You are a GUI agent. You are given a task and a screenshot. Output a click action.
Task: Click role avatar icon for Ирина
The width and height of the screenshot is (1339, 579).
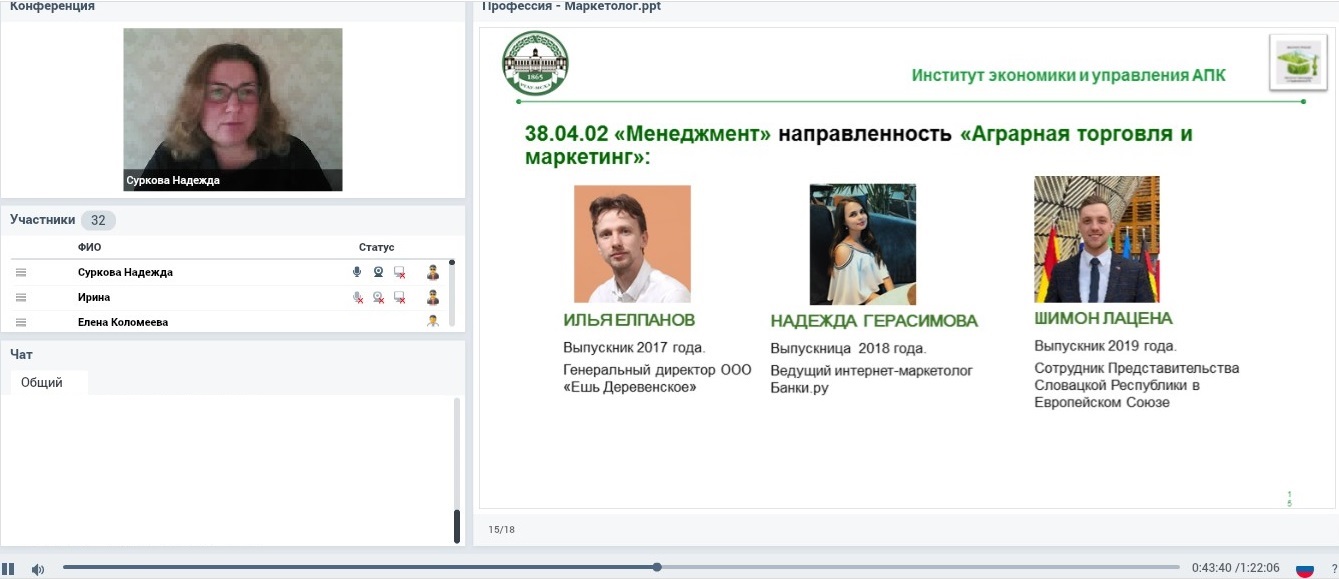tap(433, 297)
